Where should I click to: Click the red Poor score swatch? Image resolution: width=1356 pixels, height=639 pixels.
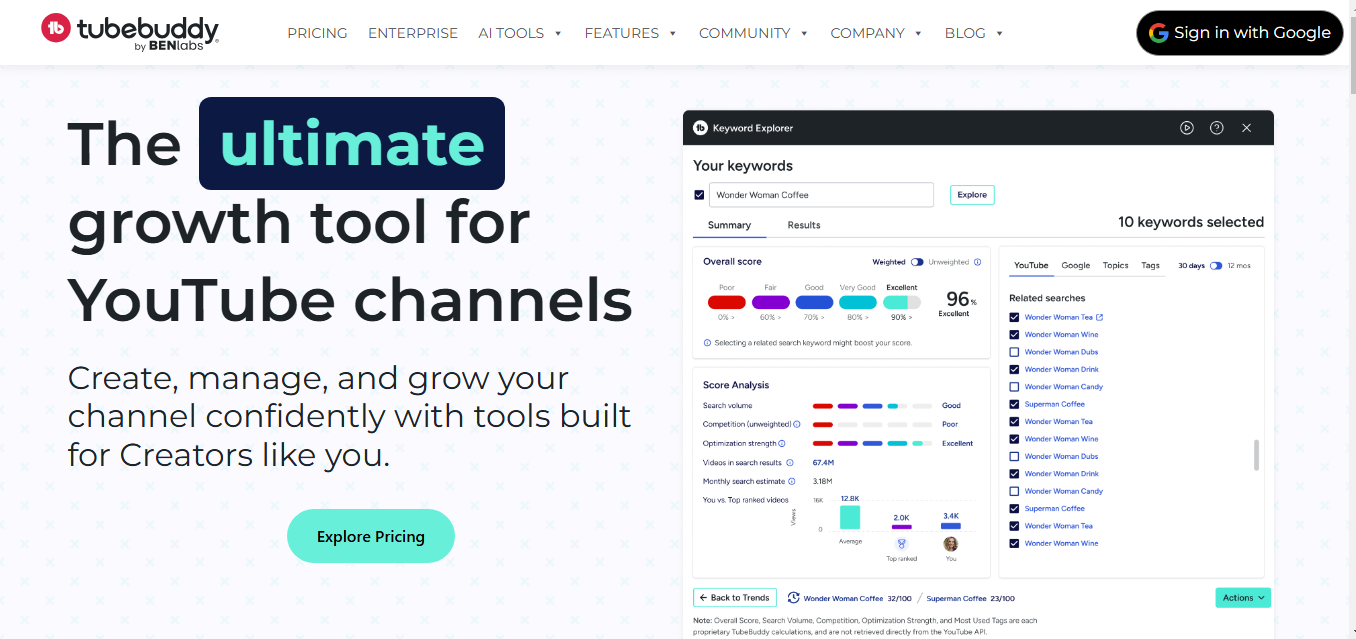[726, 302]
